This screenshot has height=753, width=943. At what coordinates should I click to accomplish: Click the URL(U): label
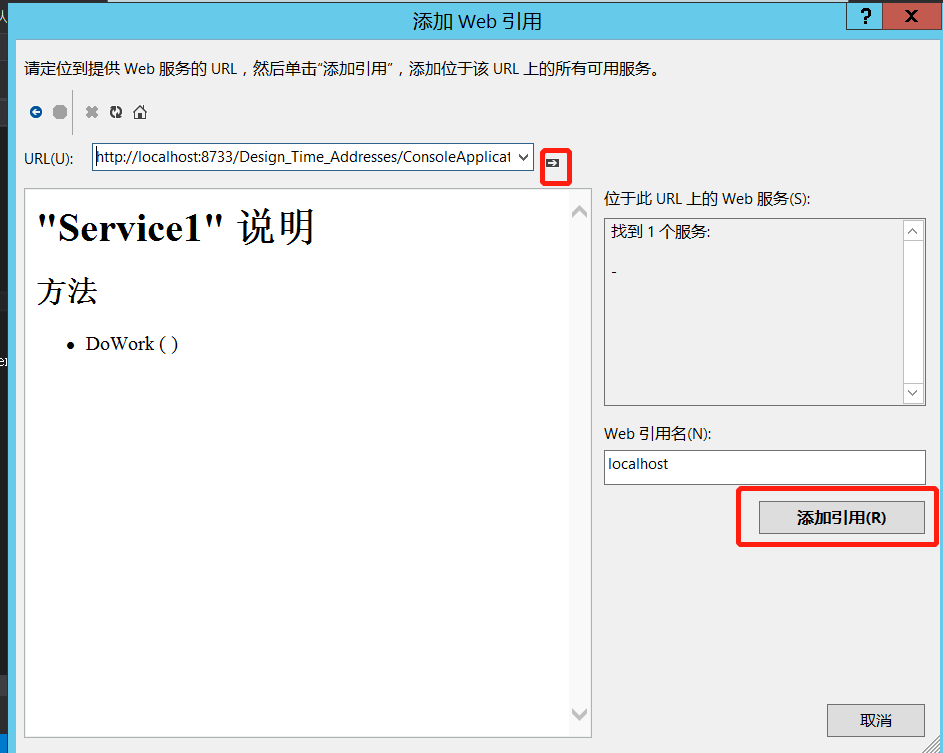(x=49, y=159)
